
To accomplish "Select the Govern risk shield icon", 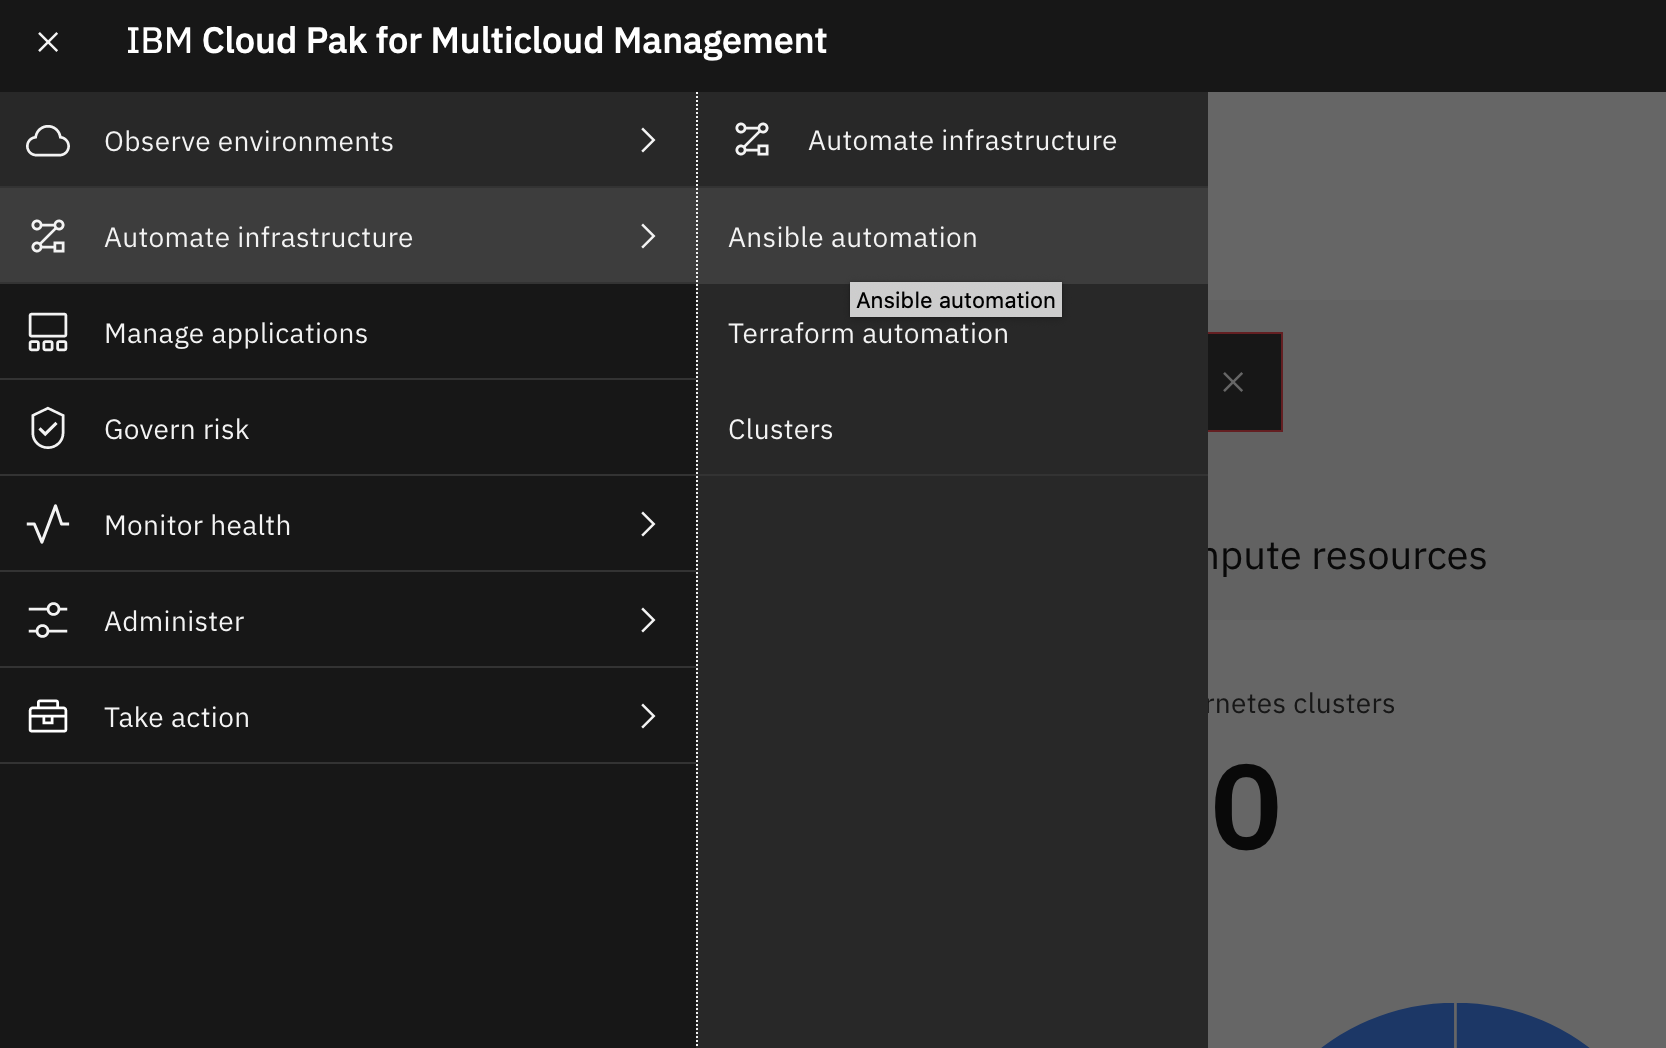I will coord(48,428).
